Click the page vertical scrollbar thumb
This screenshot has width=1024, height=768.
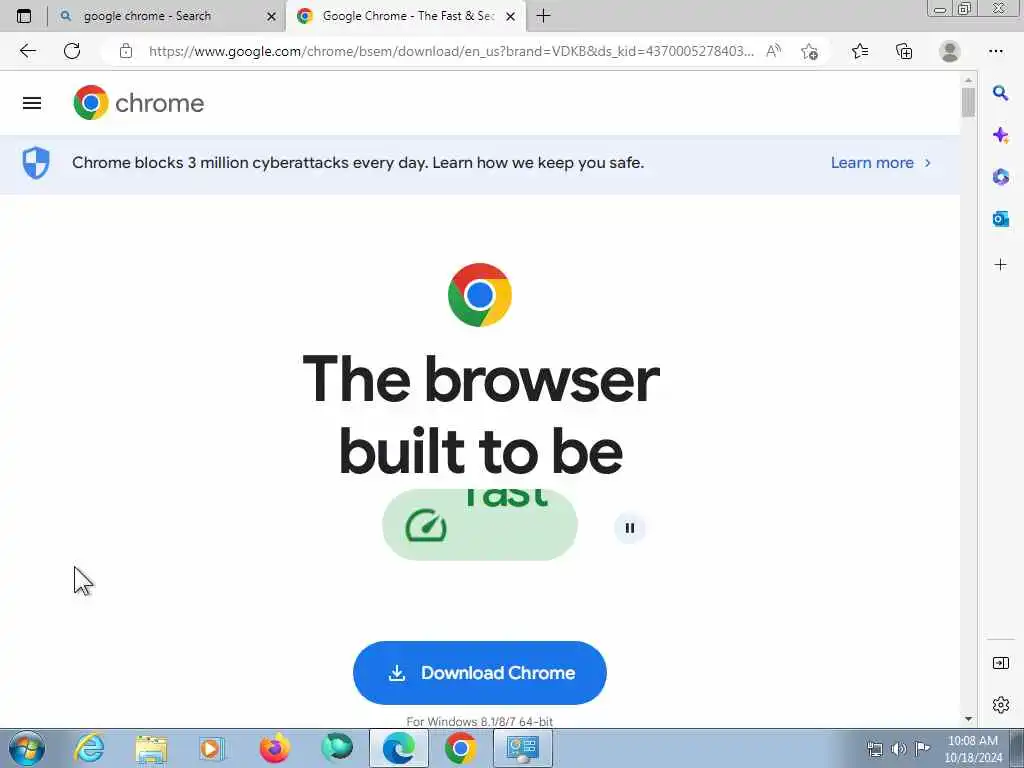pyautogui.click(x=968, y=103)
